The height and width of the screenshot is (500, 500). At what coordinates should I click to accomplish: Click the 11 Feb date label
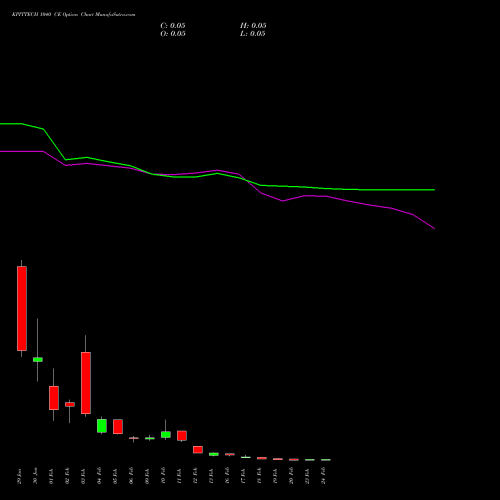[180, 476]
